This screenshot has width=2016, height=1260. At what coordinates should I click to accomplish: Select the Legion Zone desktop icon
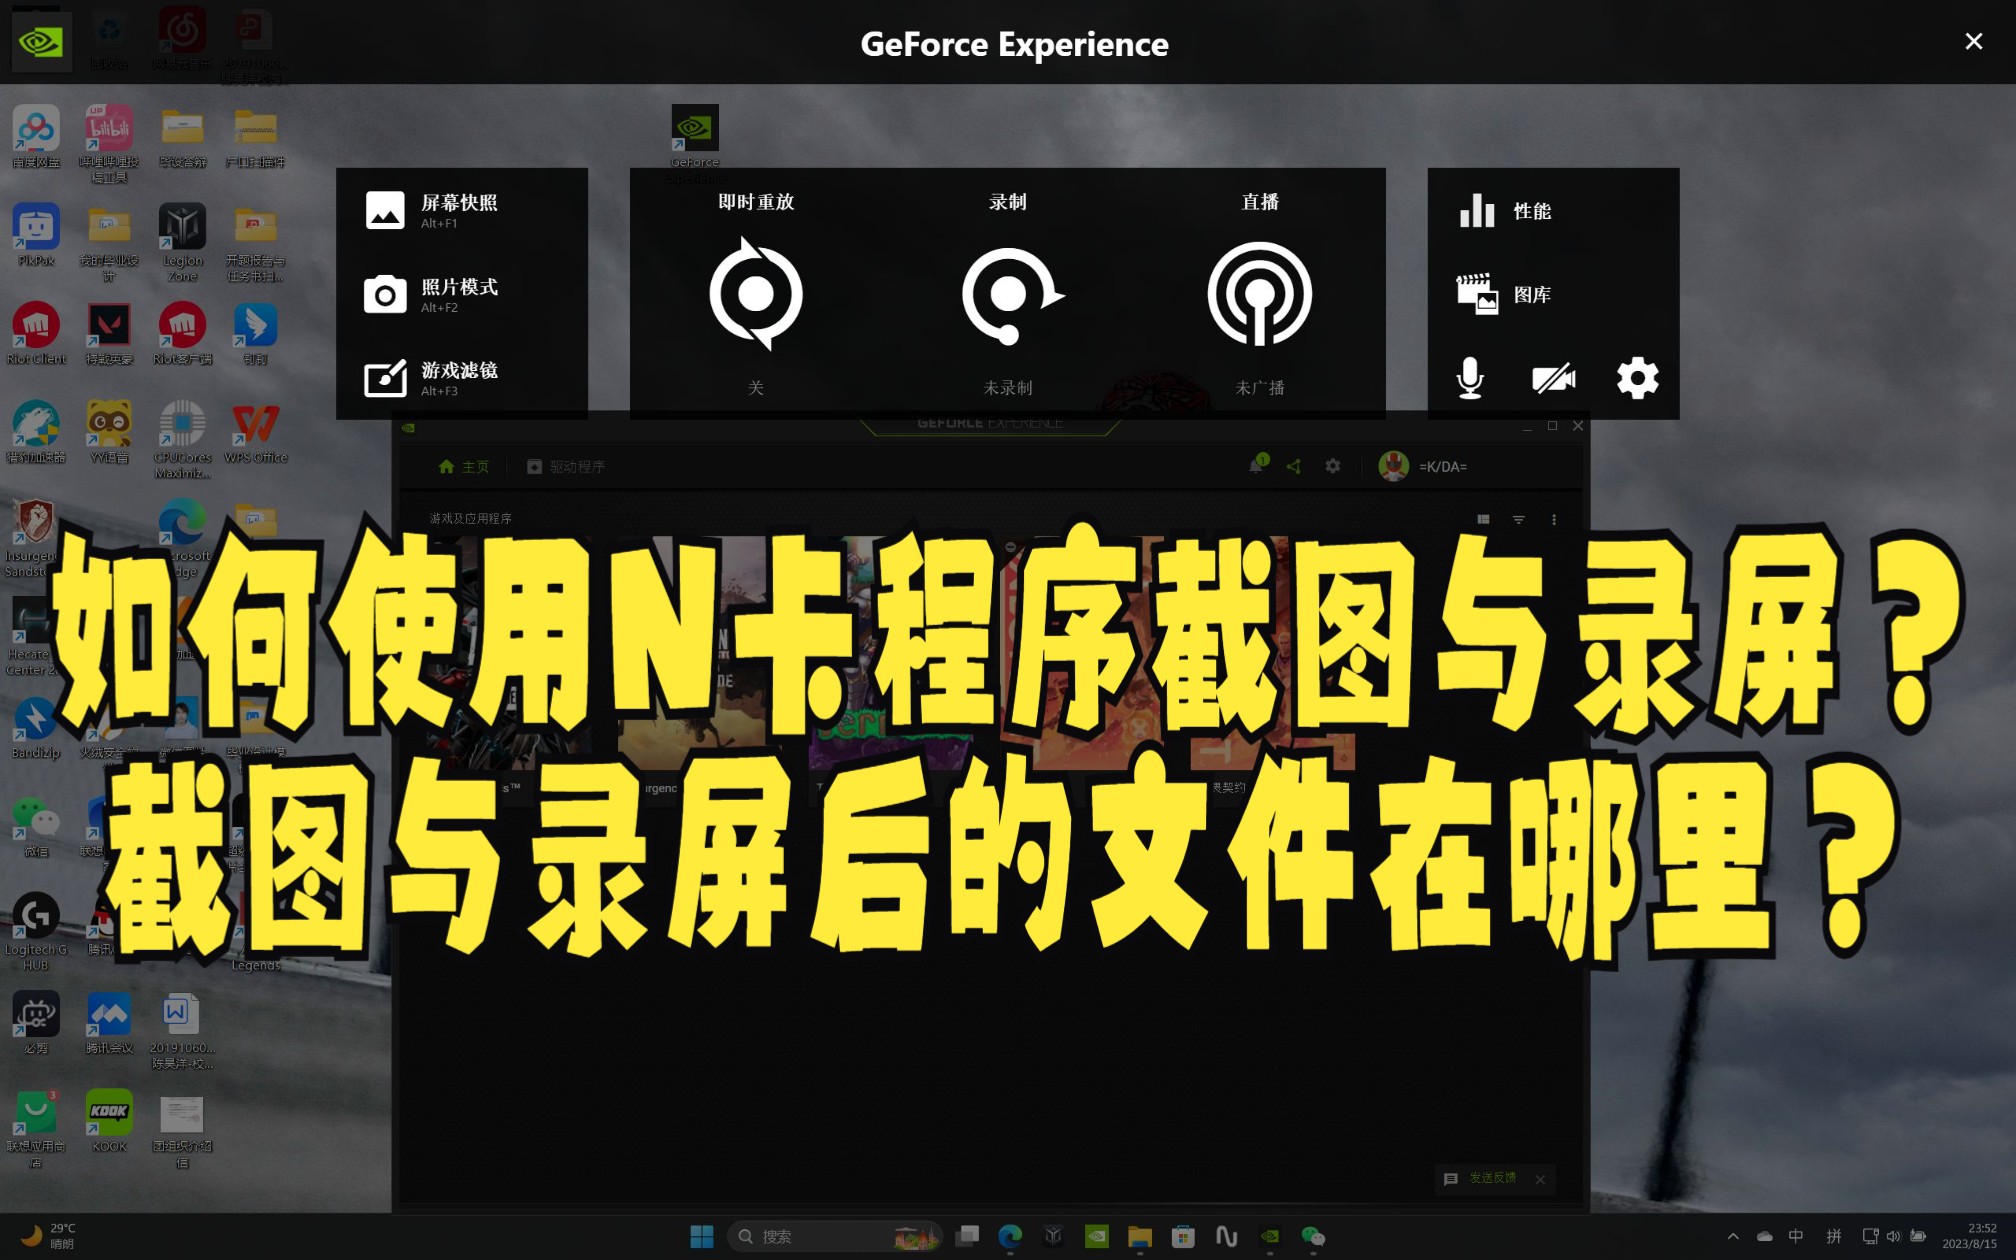click(x=182, y=242)
